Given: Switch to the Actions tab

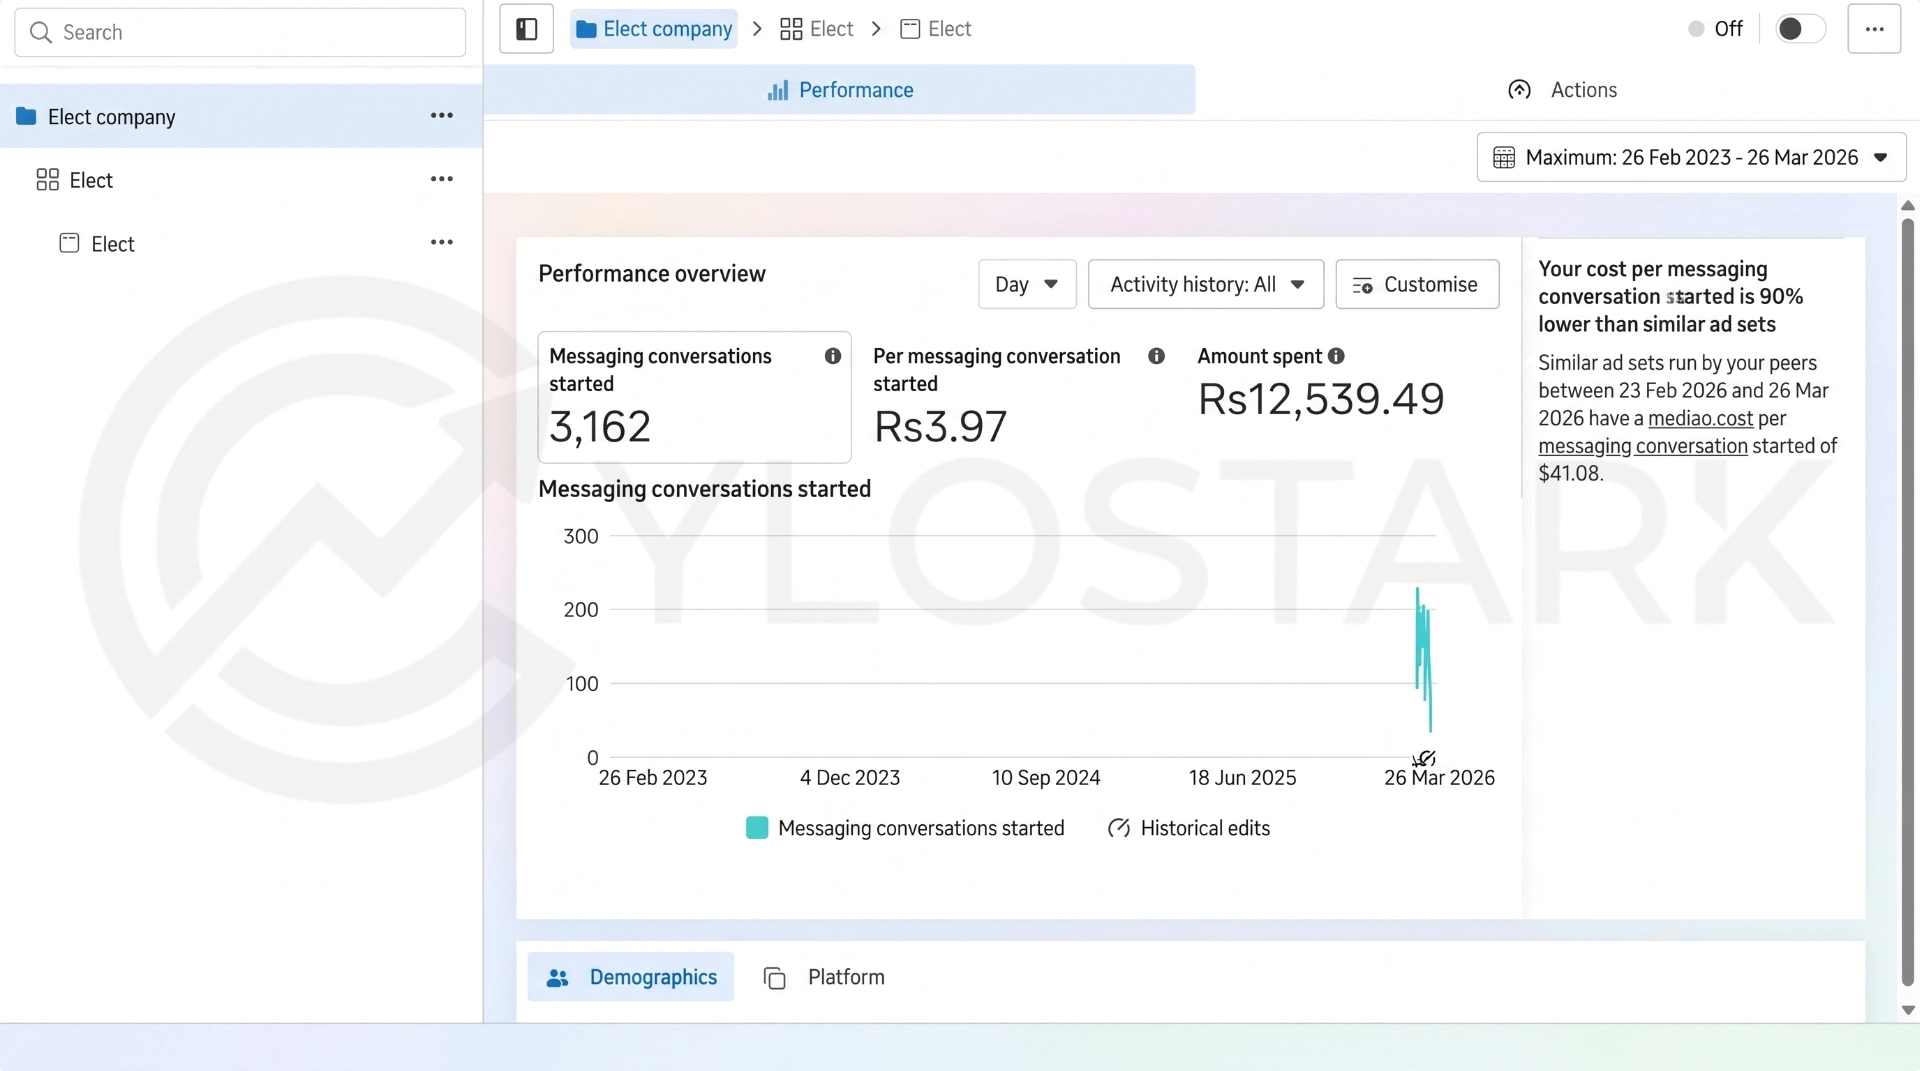Looking at the screenshot, I should [1562, 90].
